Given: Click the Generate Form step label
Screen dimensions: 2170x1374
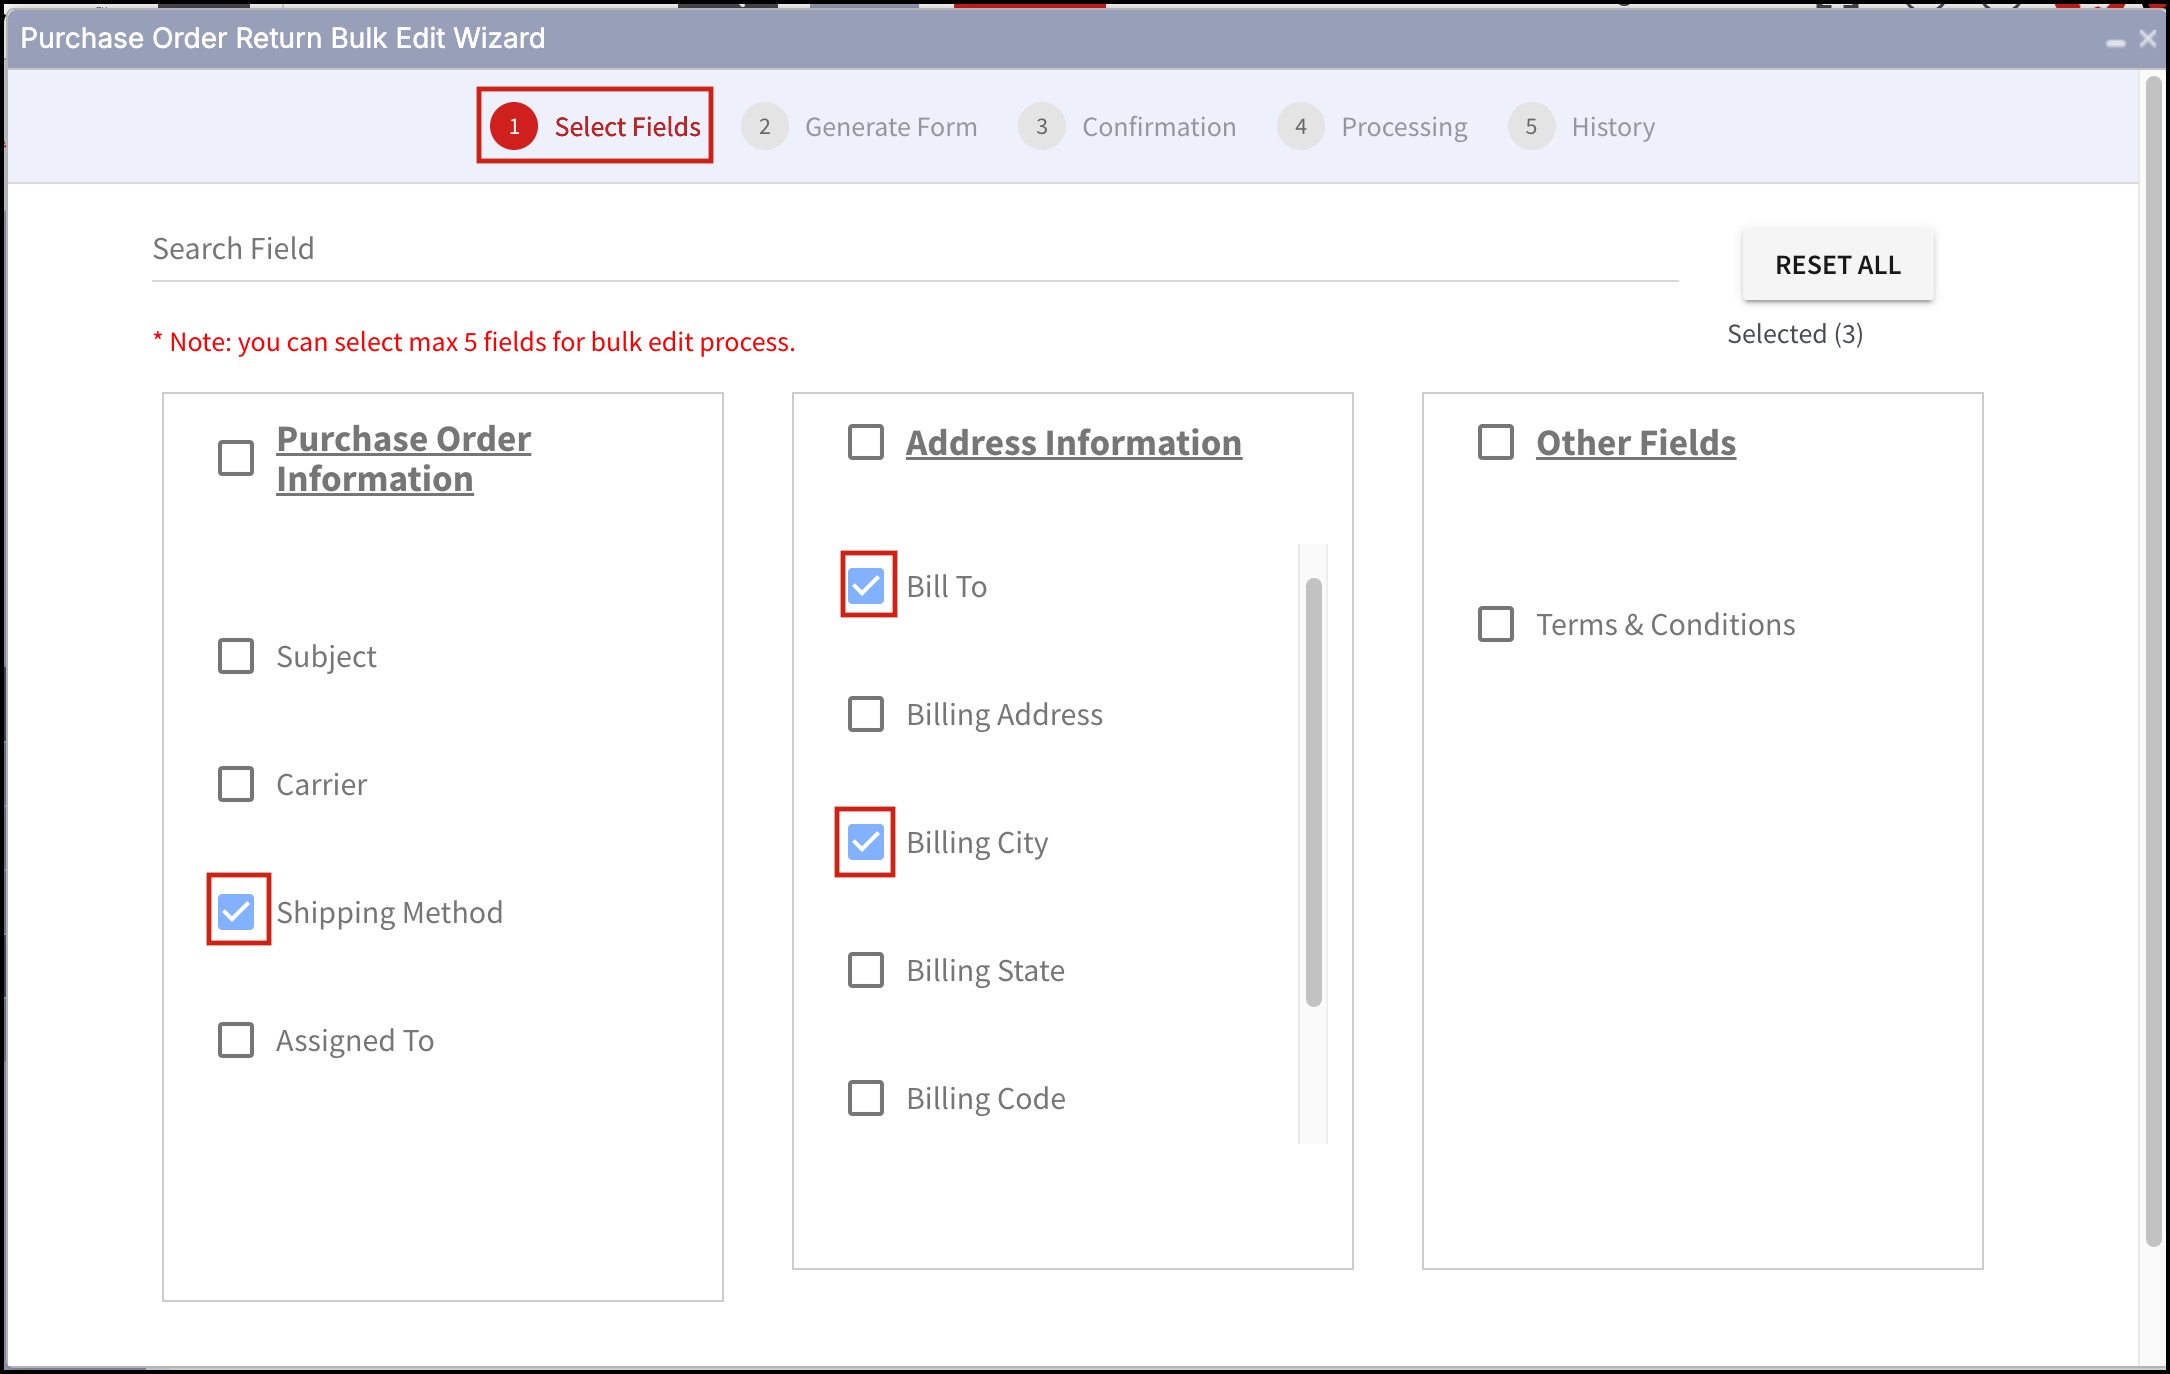Looking at the screenshot, I should [x=890, y=127].
